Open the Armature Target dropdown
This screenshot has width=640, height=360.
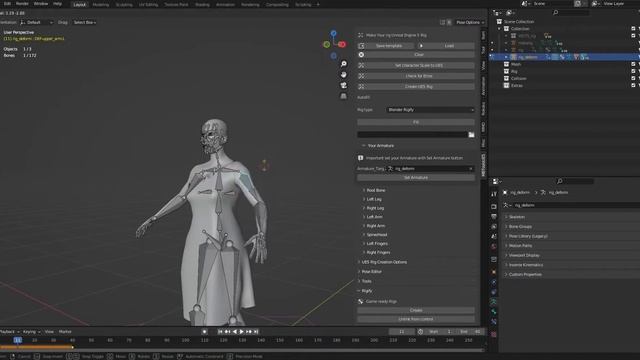tap(430, 169)
